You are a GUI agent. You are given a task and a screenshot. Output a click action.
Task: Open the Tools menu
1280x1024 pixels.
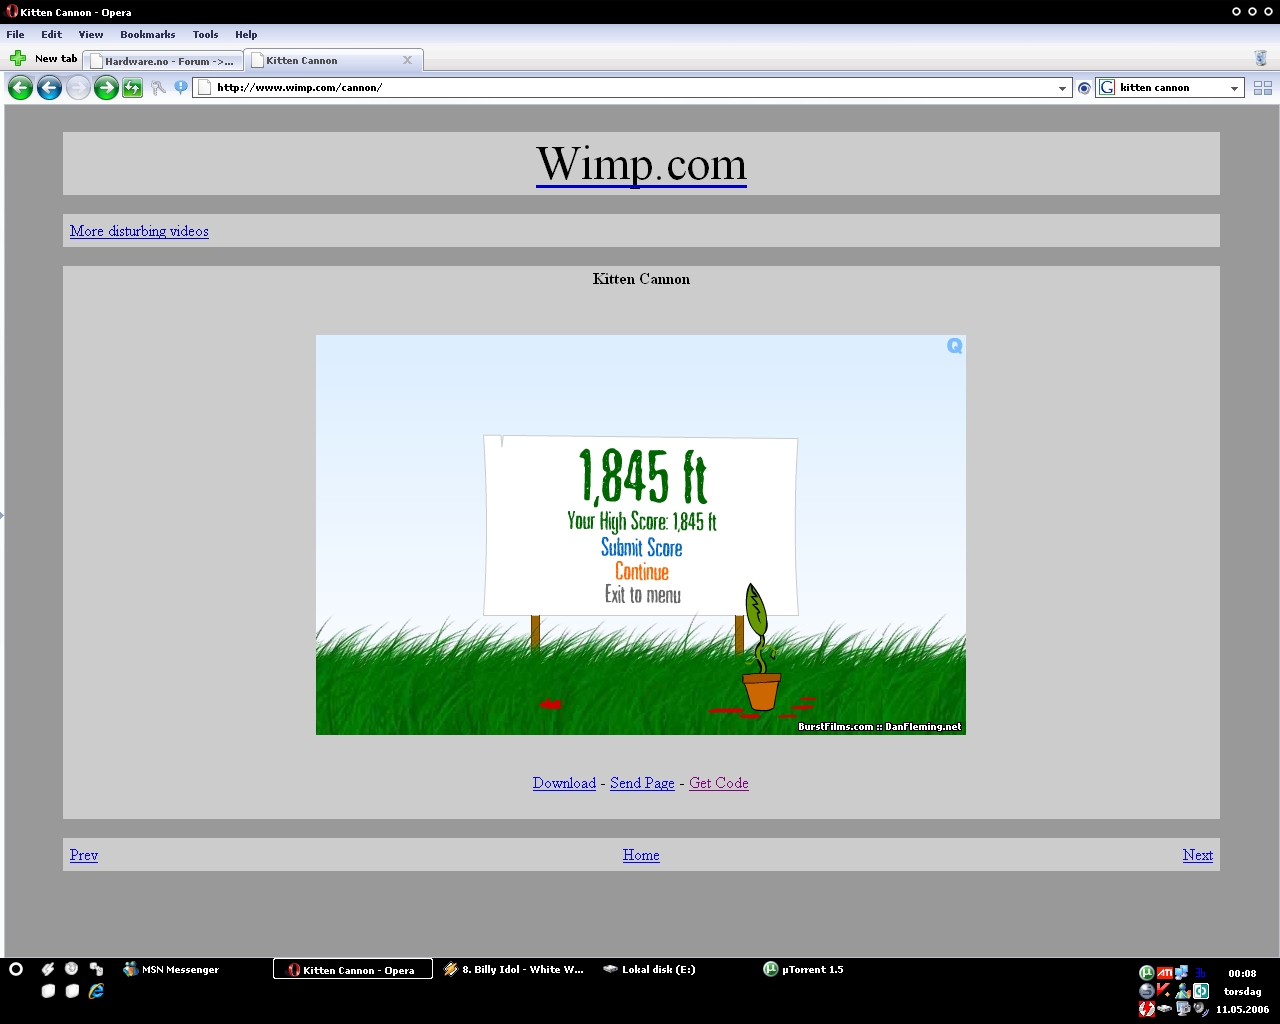click(205, 34)
